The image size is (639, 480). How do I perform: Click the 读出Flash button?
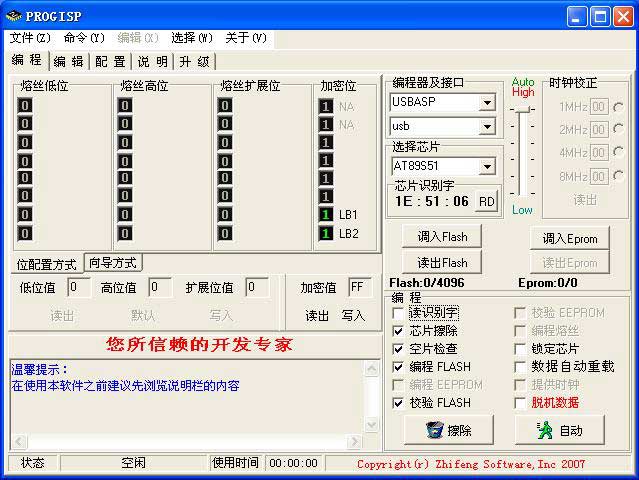442,262
